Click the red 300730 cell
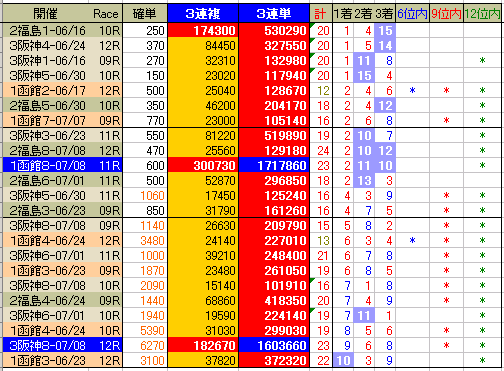Image resolution: width=504 pixels, height=371 pixels. click(203, 166)
